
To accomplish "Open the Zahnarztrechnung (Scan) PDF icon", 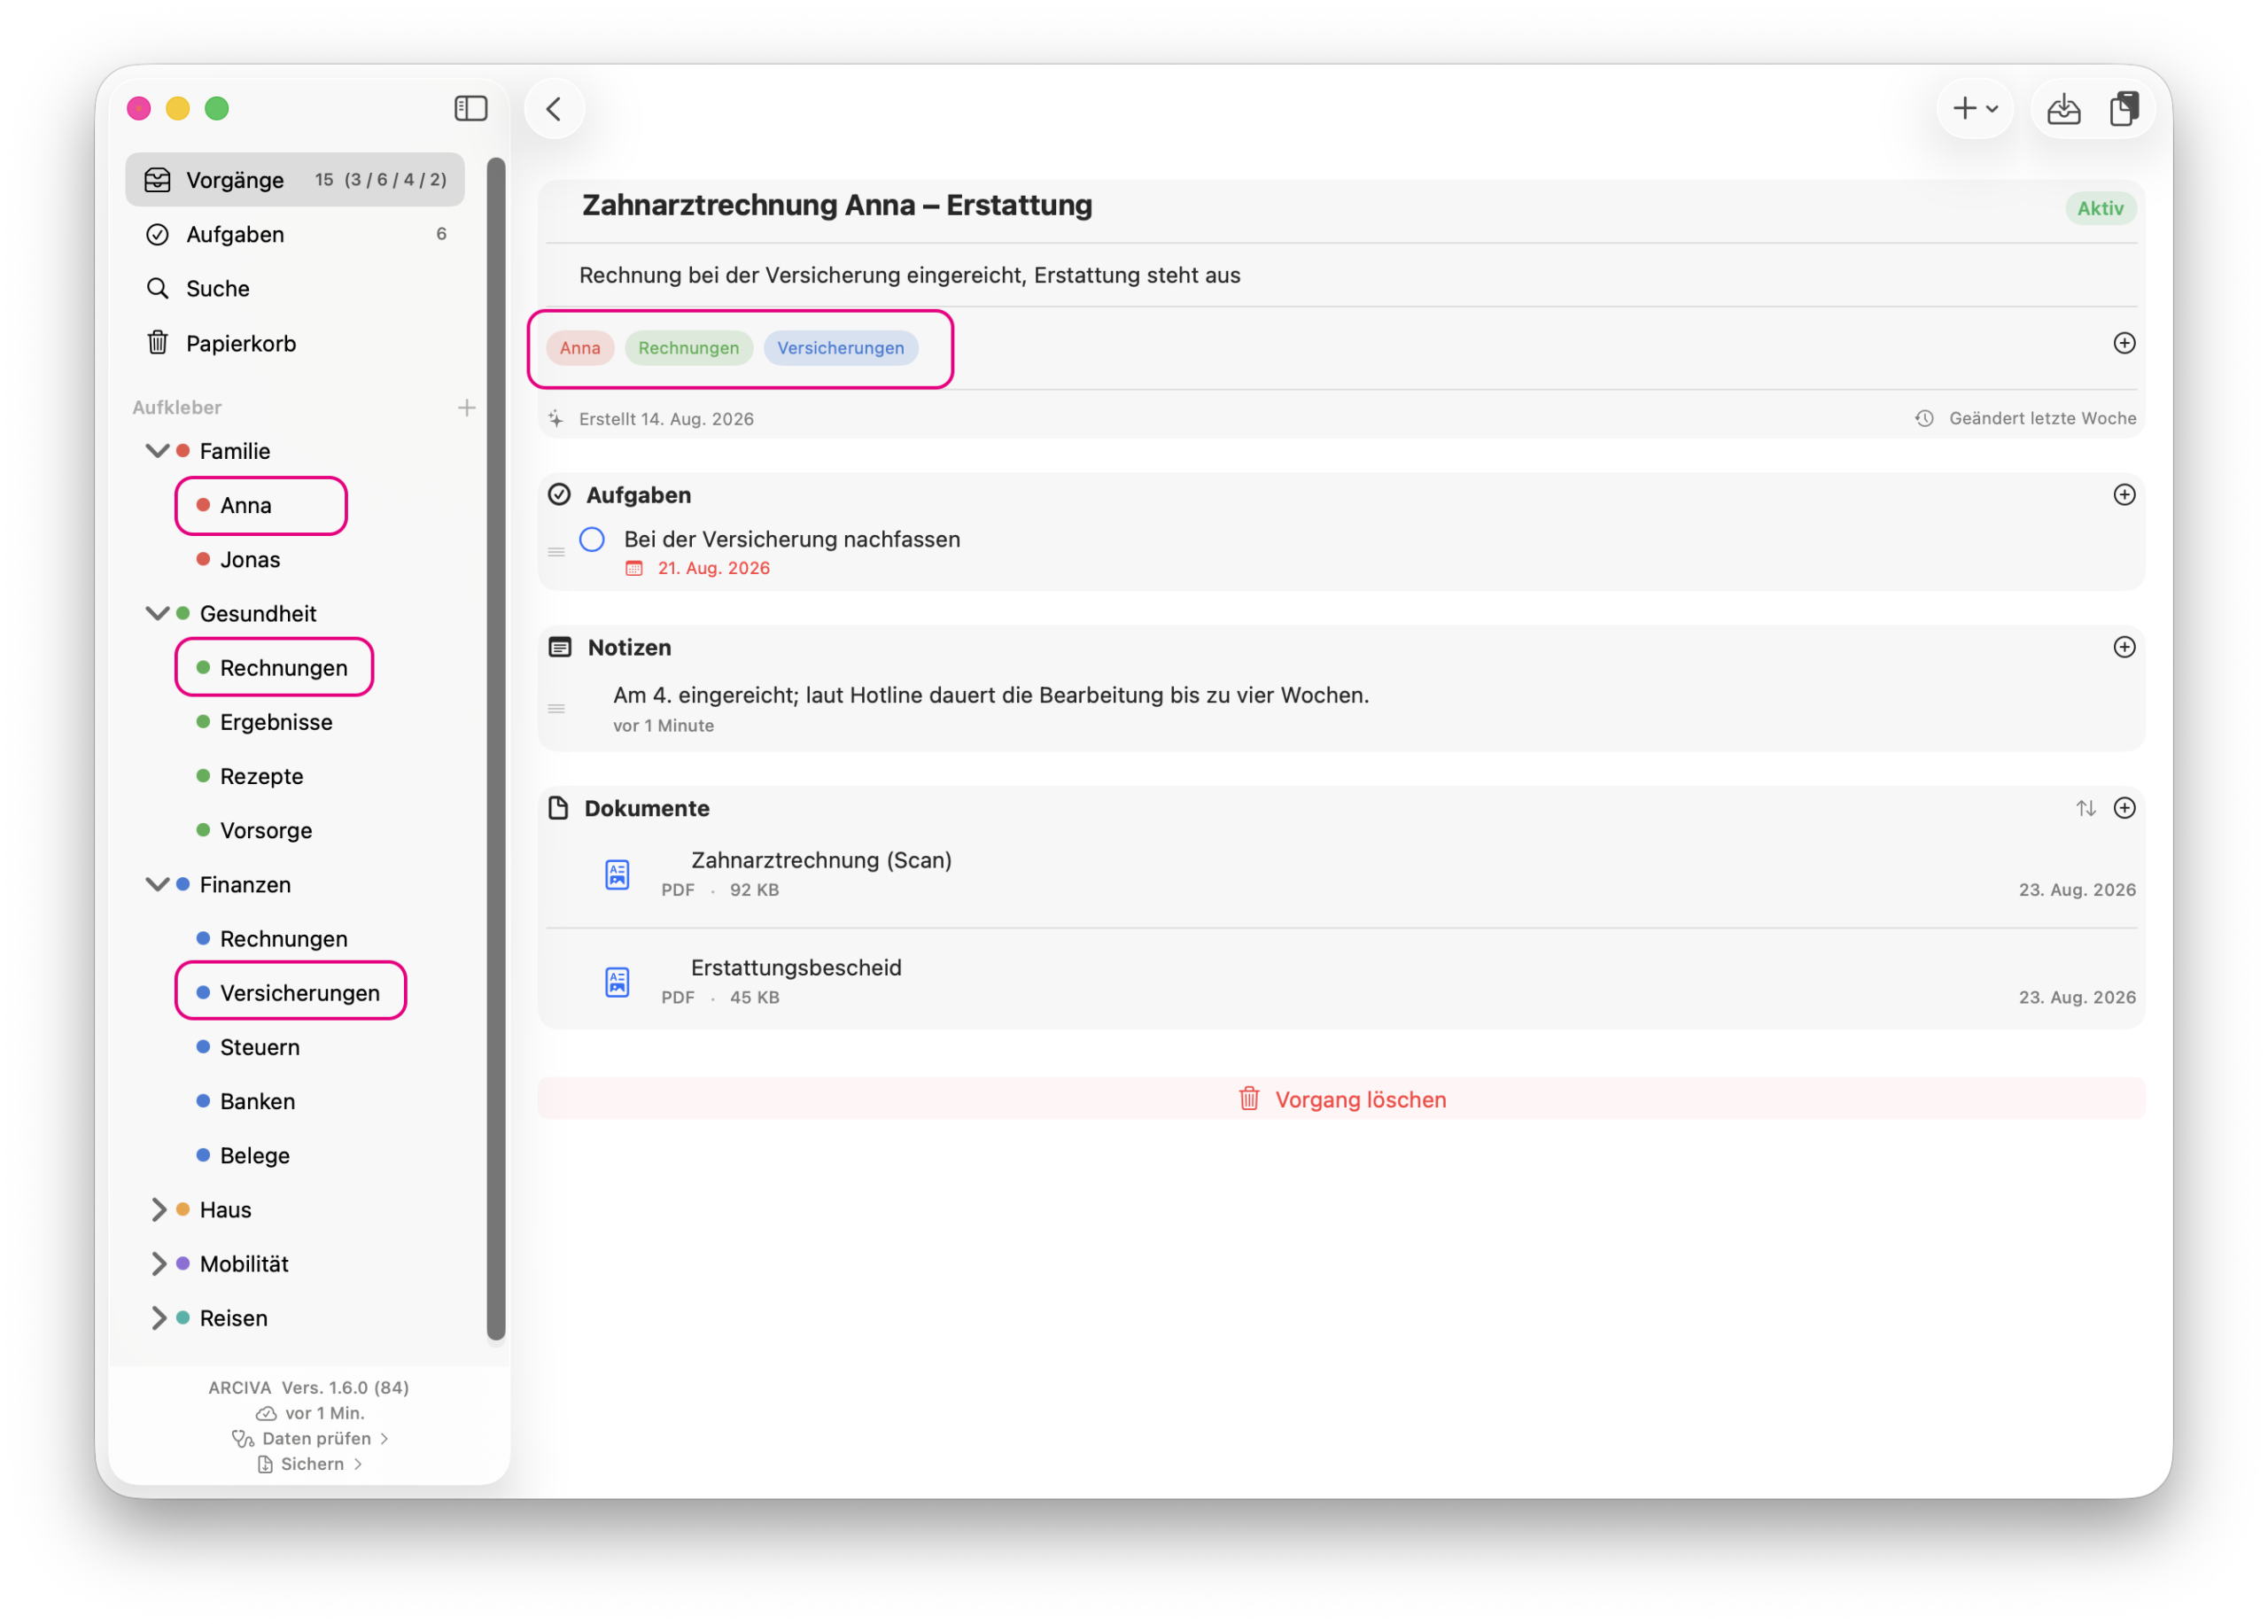I will click(617, 875).
